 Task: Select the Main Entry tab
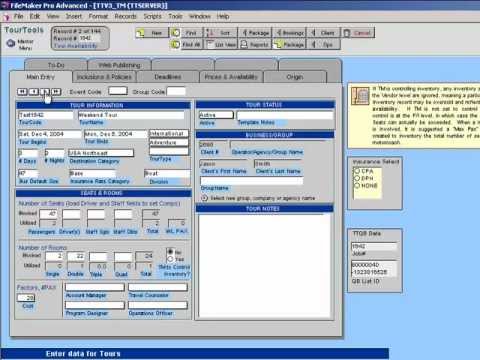pos(40,77)
